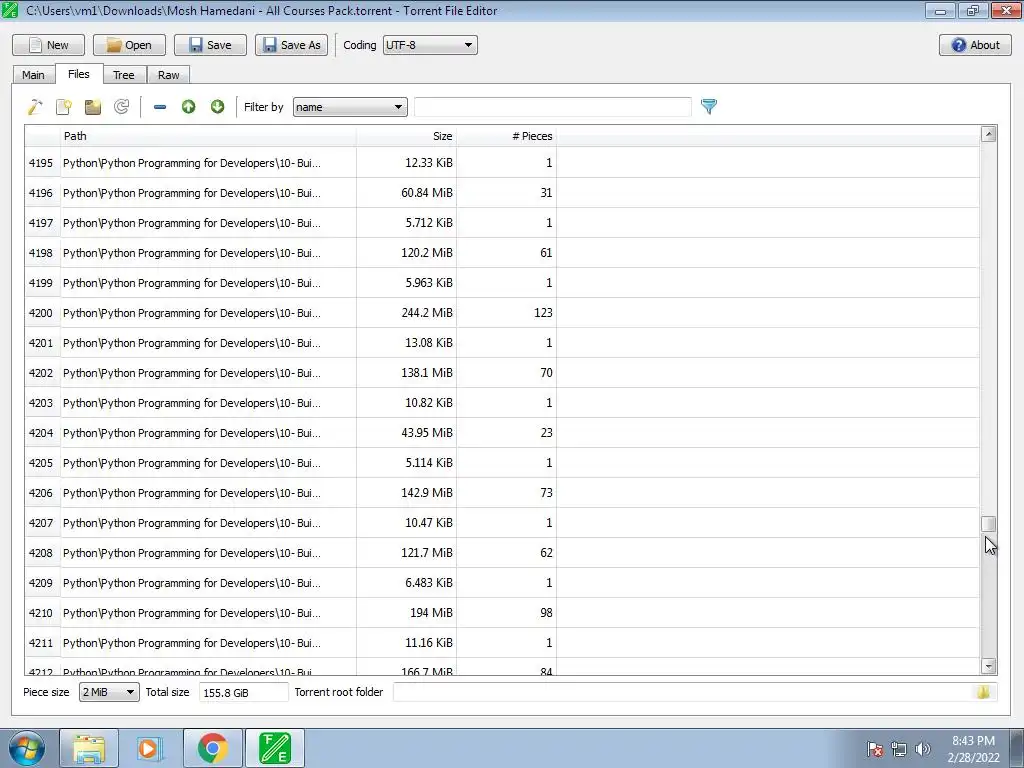Click the scrollbar up arrow

[988, 134]
